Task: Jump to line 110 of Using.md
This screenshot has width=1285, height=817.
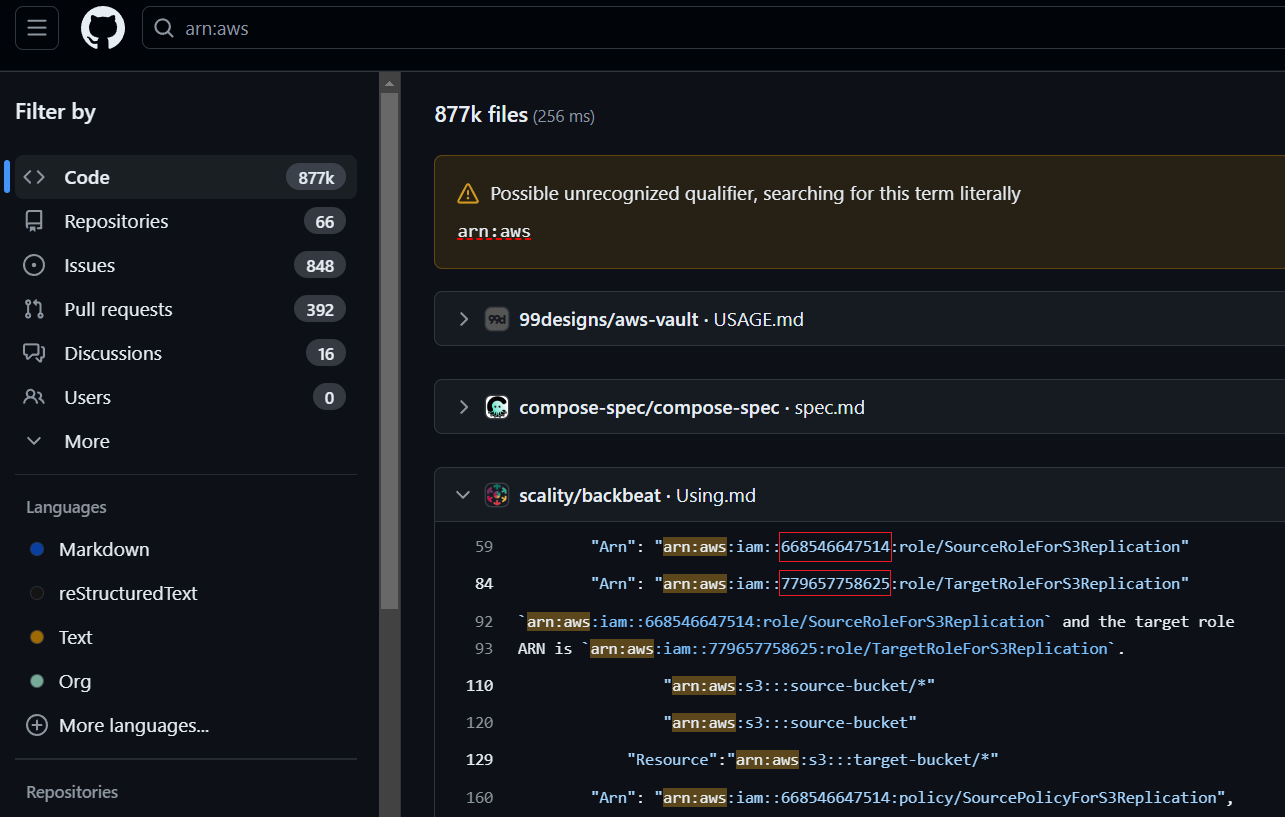Action: (480, 686)
